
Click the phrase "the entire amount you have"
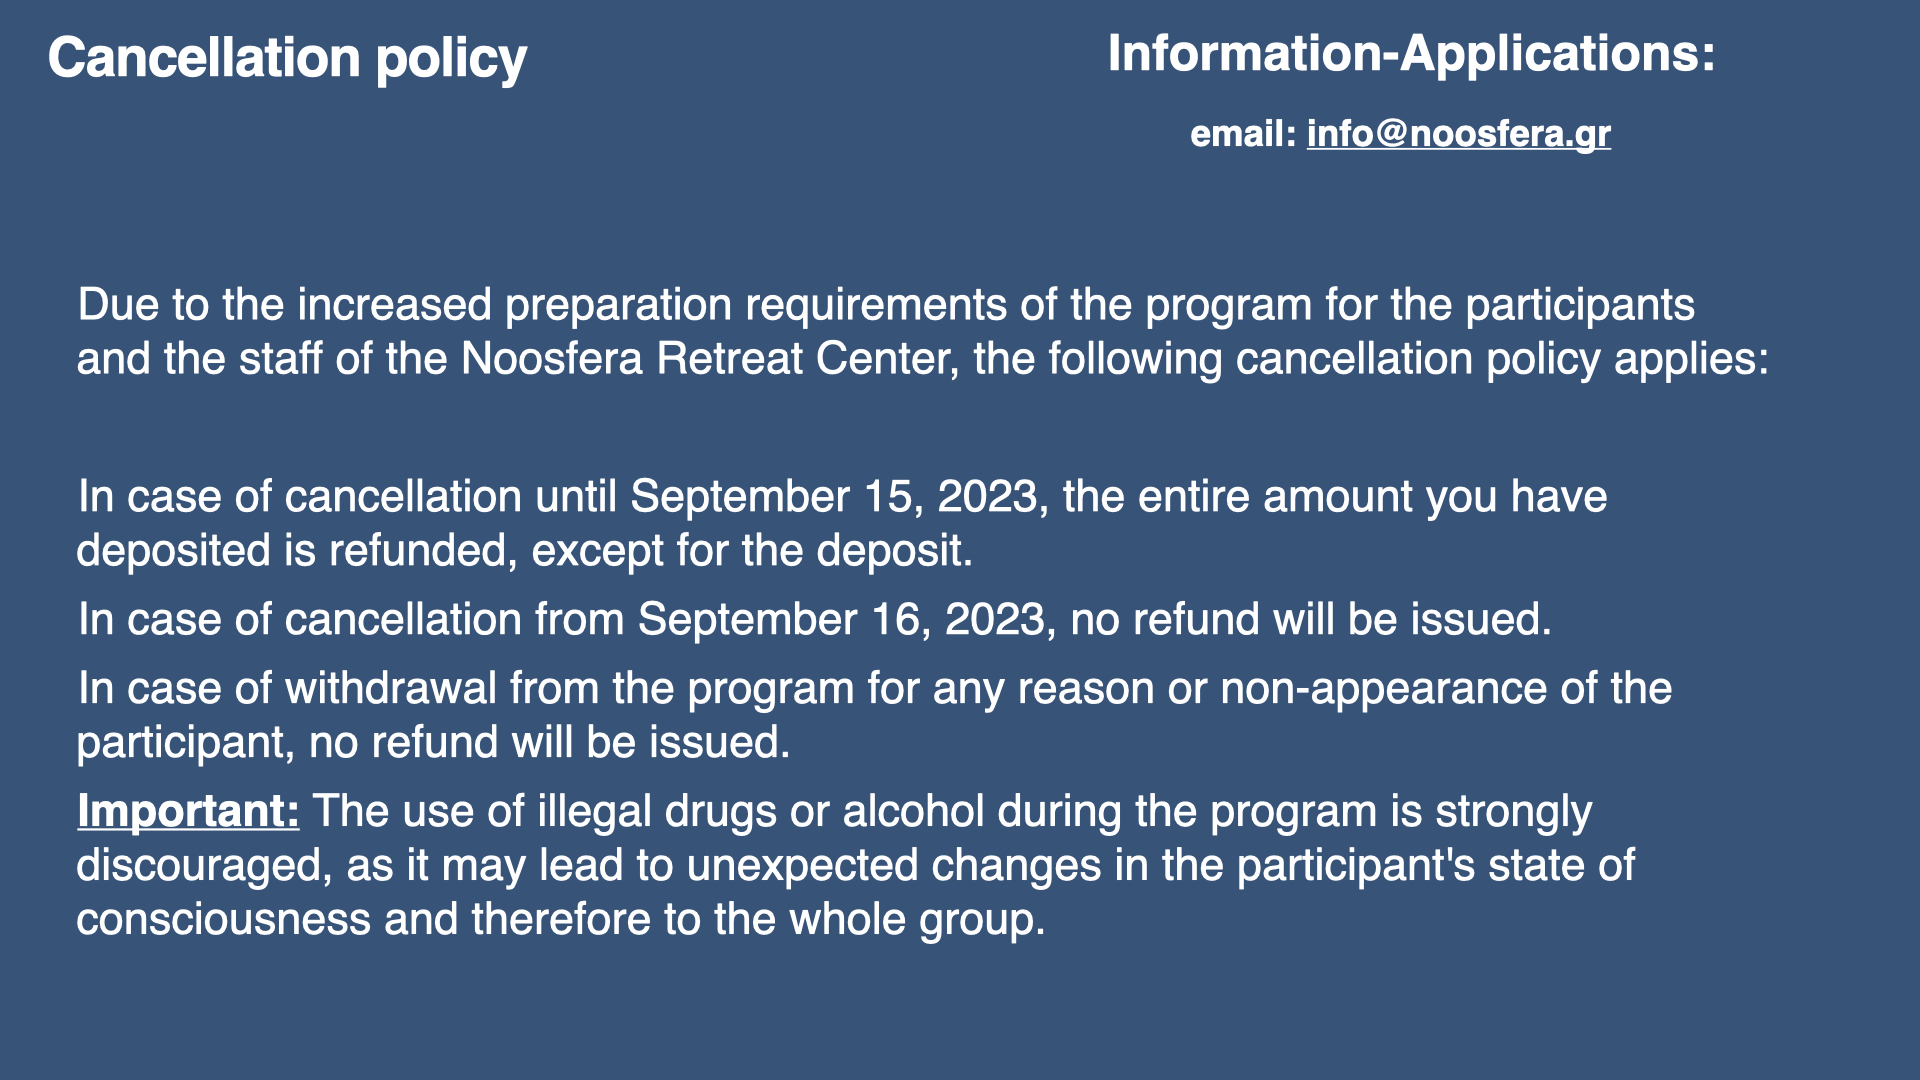1334,497
